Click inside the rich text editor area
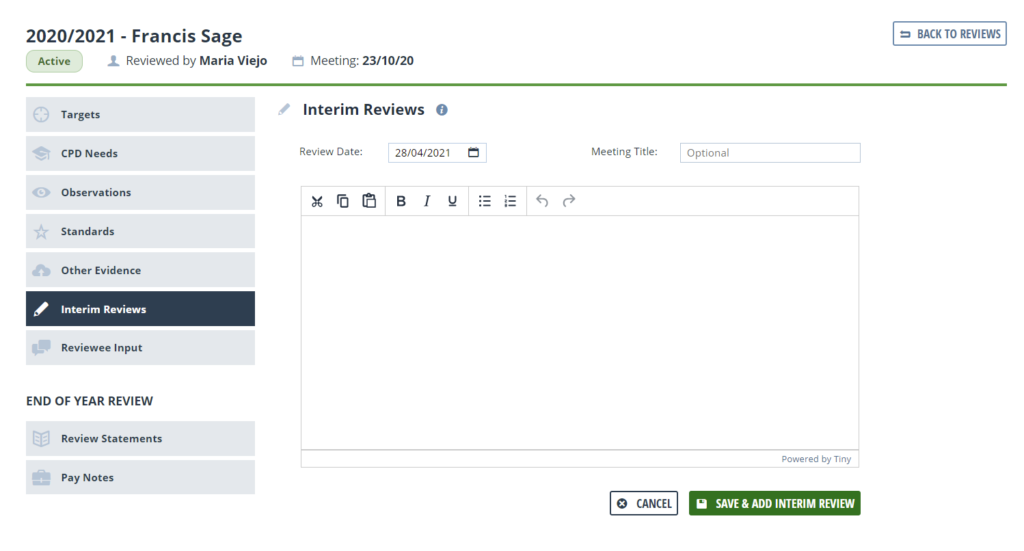Viewport: 1024px width, 551px height. [x=580, y=332]
